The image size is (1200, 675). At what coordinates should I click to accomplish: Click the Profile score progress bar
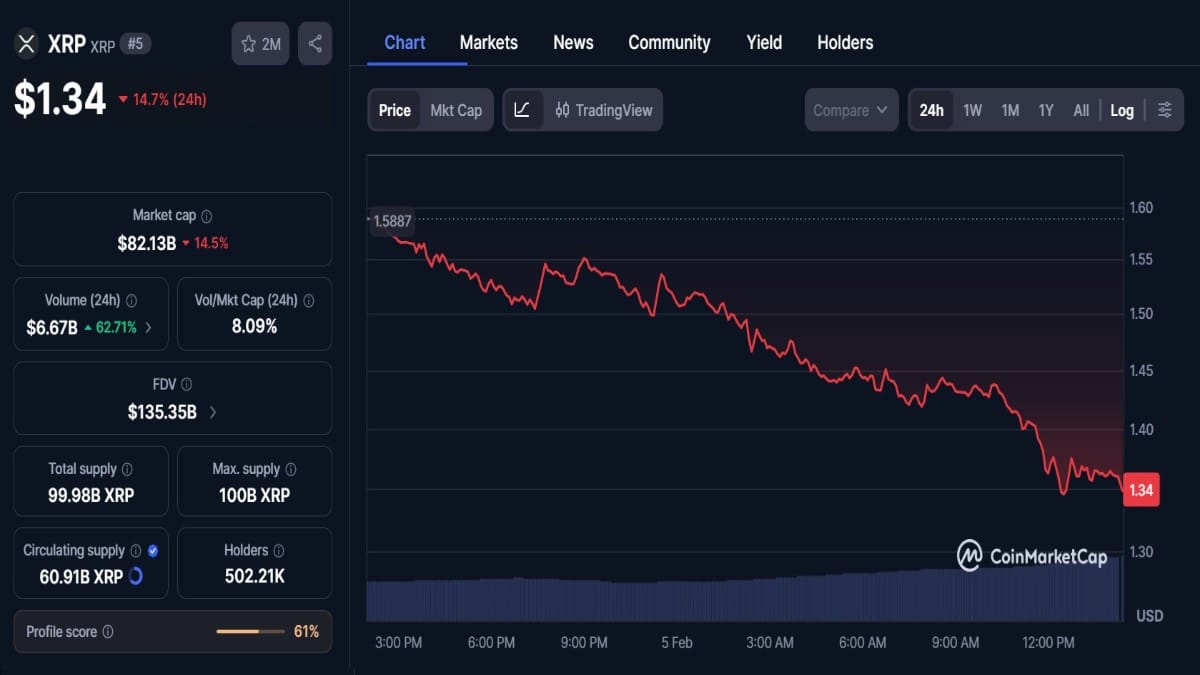pos(251,632)
